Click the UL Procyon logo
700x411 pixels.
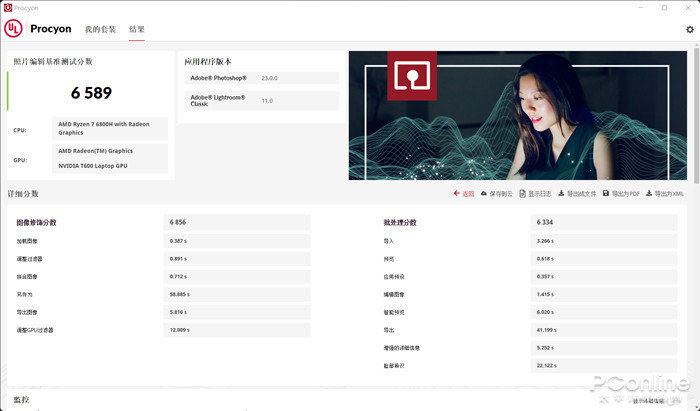pyautogui.click(x=13, y=29)
